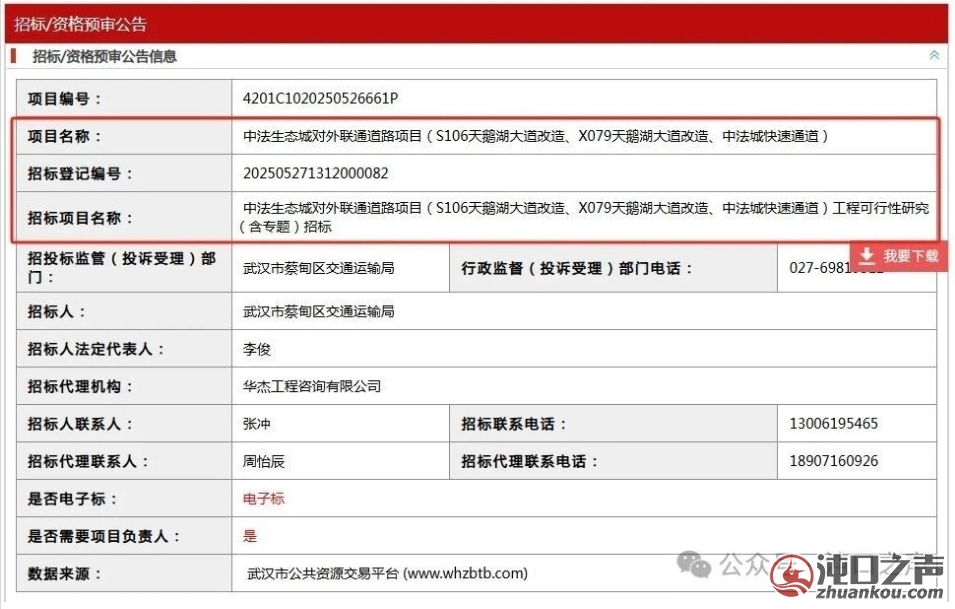Image resolution: width=955 pixels, height=609 pixels.
Task: Select phone number 13006195465
Action: (x=834, y=424)
